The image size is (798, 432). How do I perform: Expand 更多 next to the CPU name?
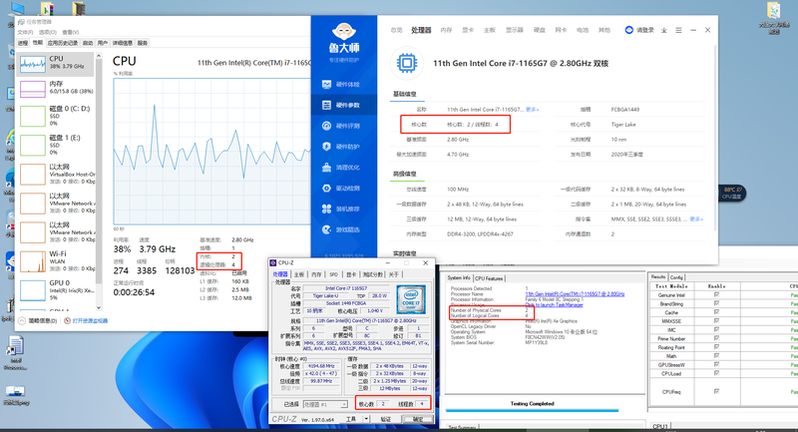point(532,109)
